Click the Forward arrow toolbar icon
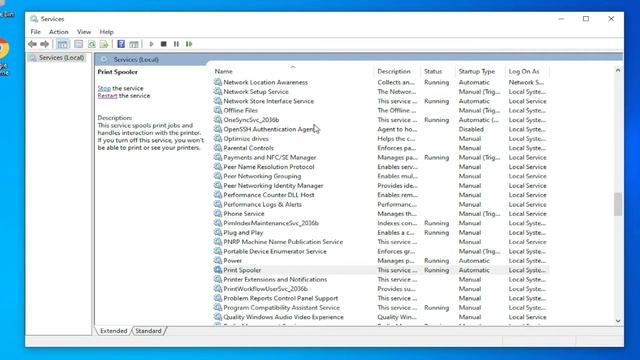 click(x=44, y=44)
